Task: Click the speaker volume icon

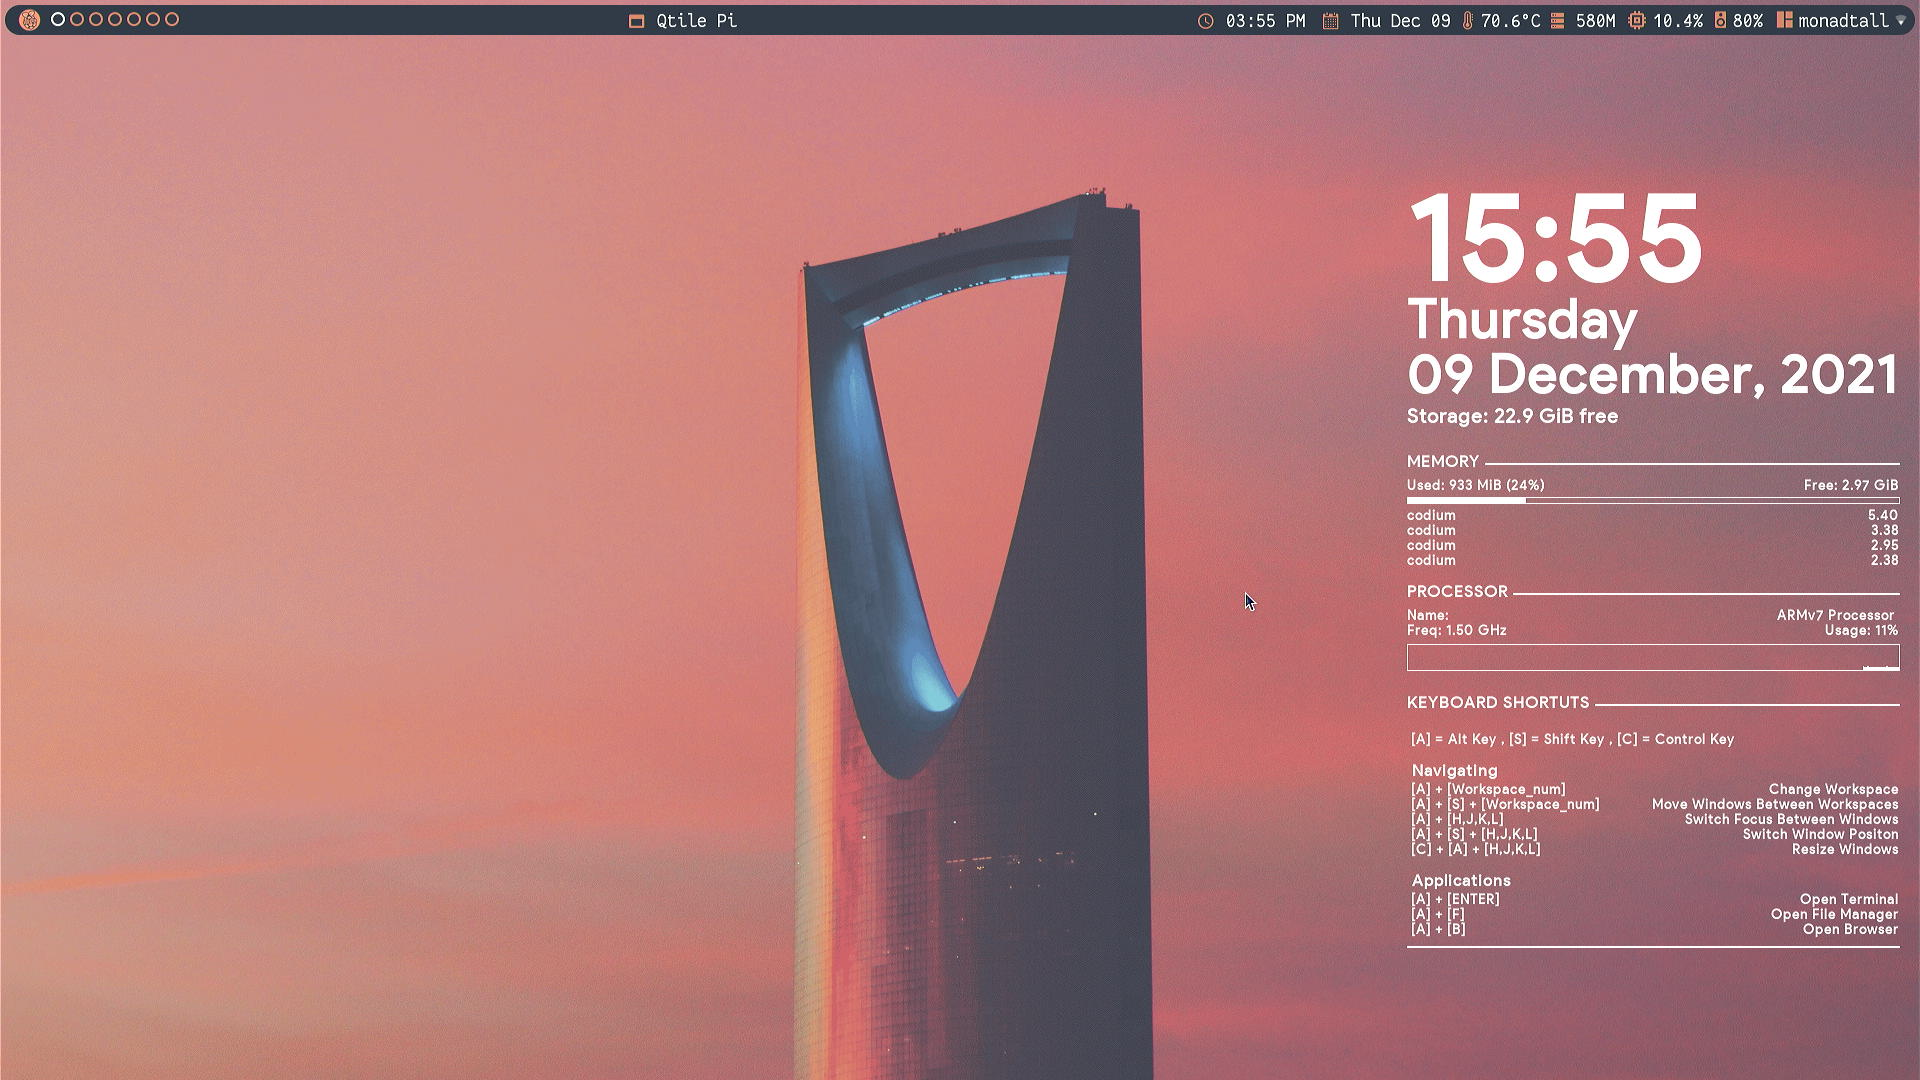Action: click(x=1720, y=21)
